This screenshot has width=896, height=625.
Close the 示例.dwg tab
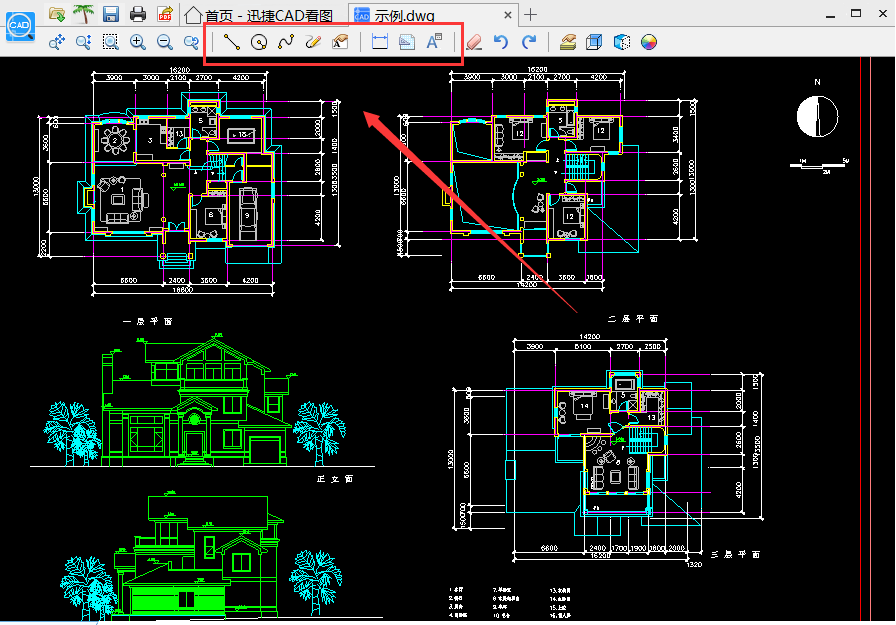507,15
